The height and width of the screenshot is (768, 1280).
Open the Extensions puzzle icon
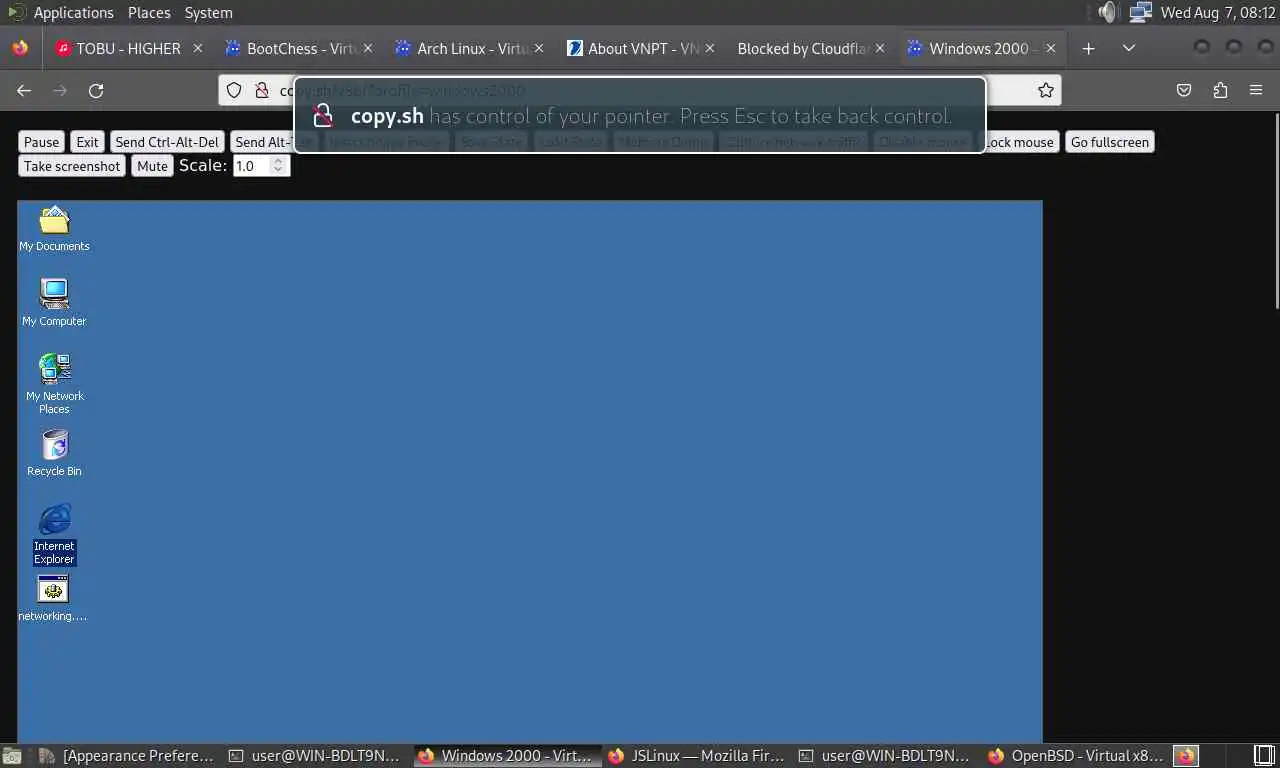tap(1220, 90)
